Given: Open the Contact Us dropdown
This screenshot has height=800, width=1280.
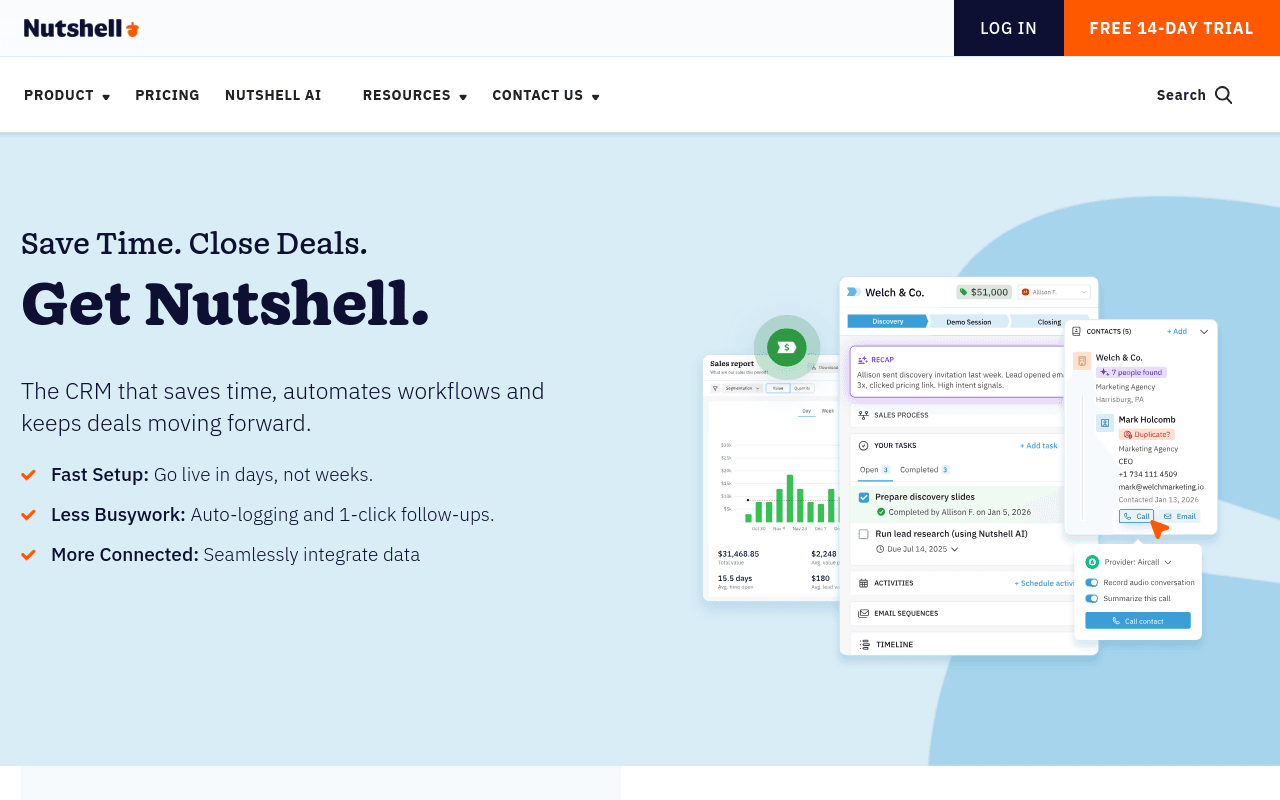Looking at the screenshot, I should (546, 95).
